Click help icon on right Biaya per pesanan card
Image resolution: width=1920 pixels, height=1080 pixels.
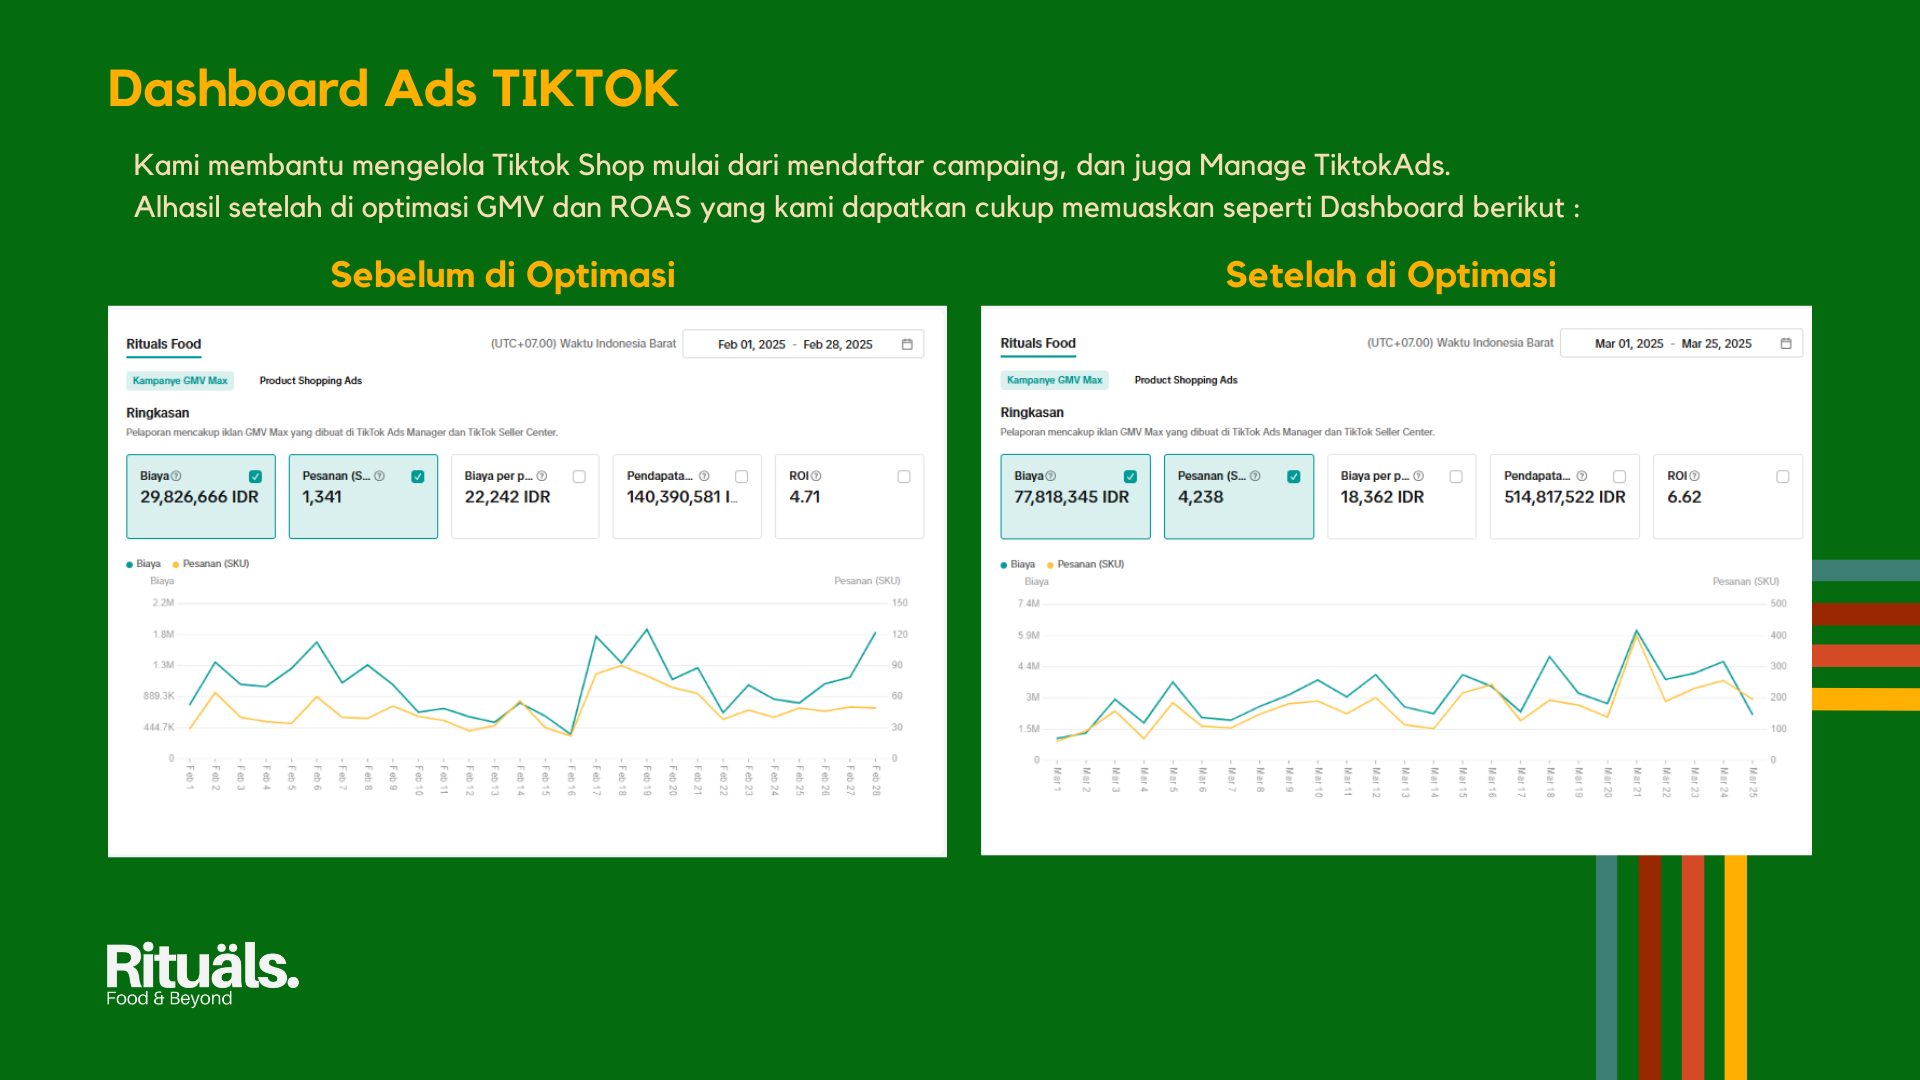(x=1418, y=476)
